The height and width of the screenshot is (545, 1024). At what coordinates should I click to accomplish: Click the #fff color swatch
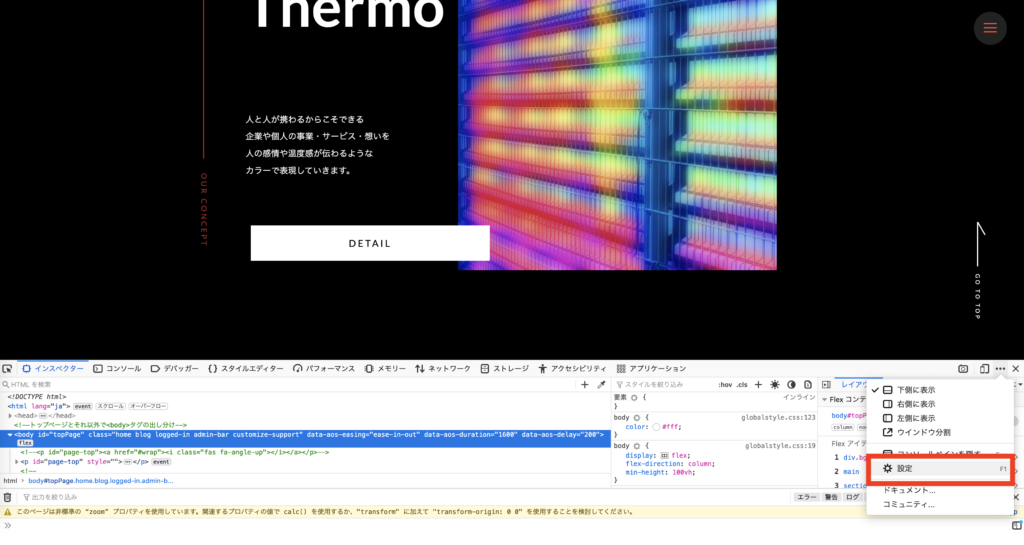click(656, 427)
